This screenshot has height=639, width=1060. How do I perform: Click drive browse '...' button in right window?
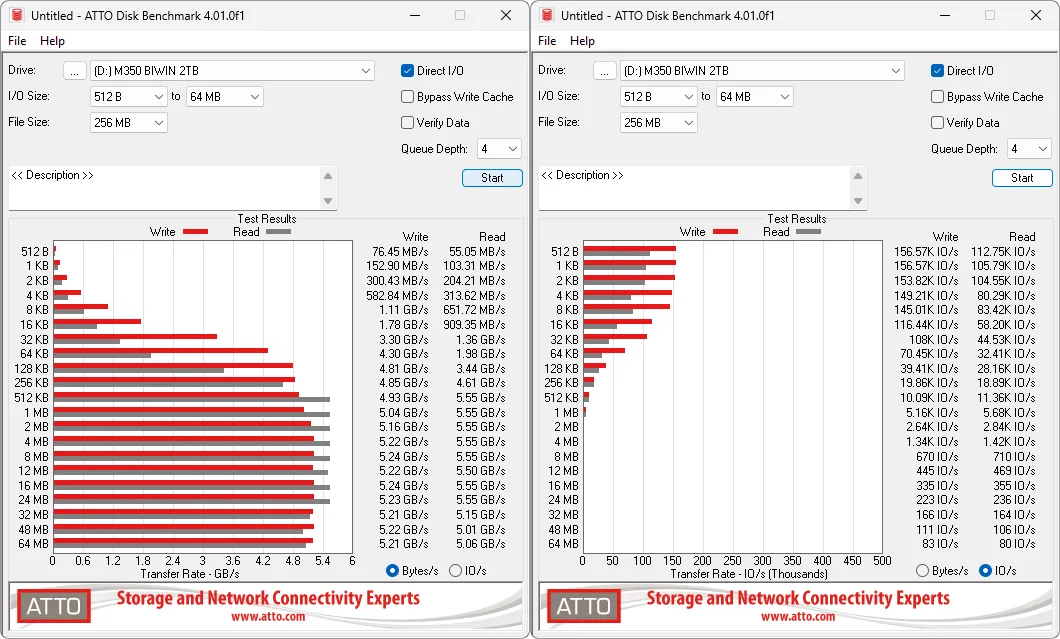click(x=605, y=70)
